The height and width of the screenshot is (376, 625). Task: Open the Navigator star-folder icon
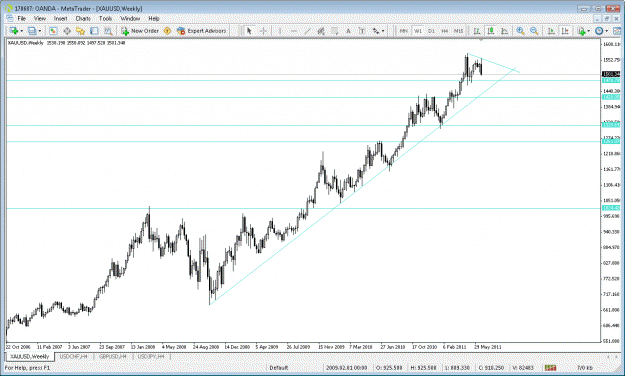[81, 31]
